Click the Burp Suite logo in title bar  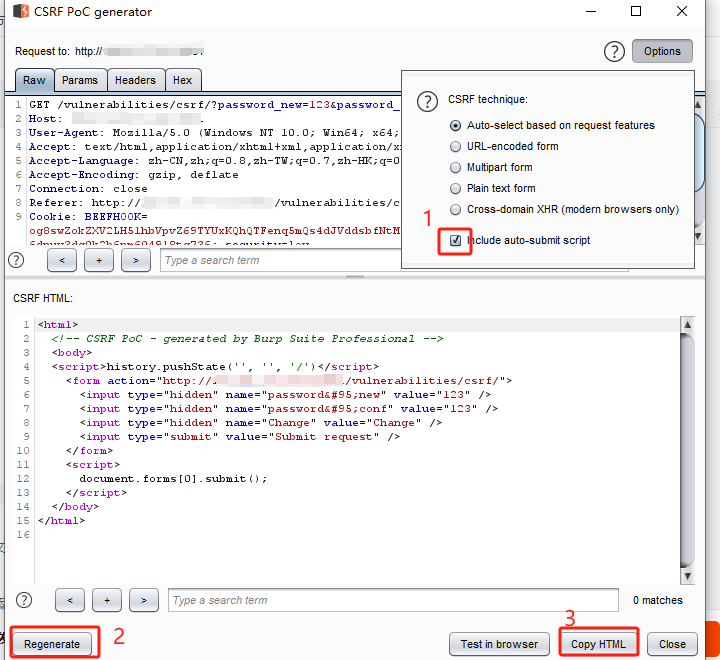(x=21, y=11)
